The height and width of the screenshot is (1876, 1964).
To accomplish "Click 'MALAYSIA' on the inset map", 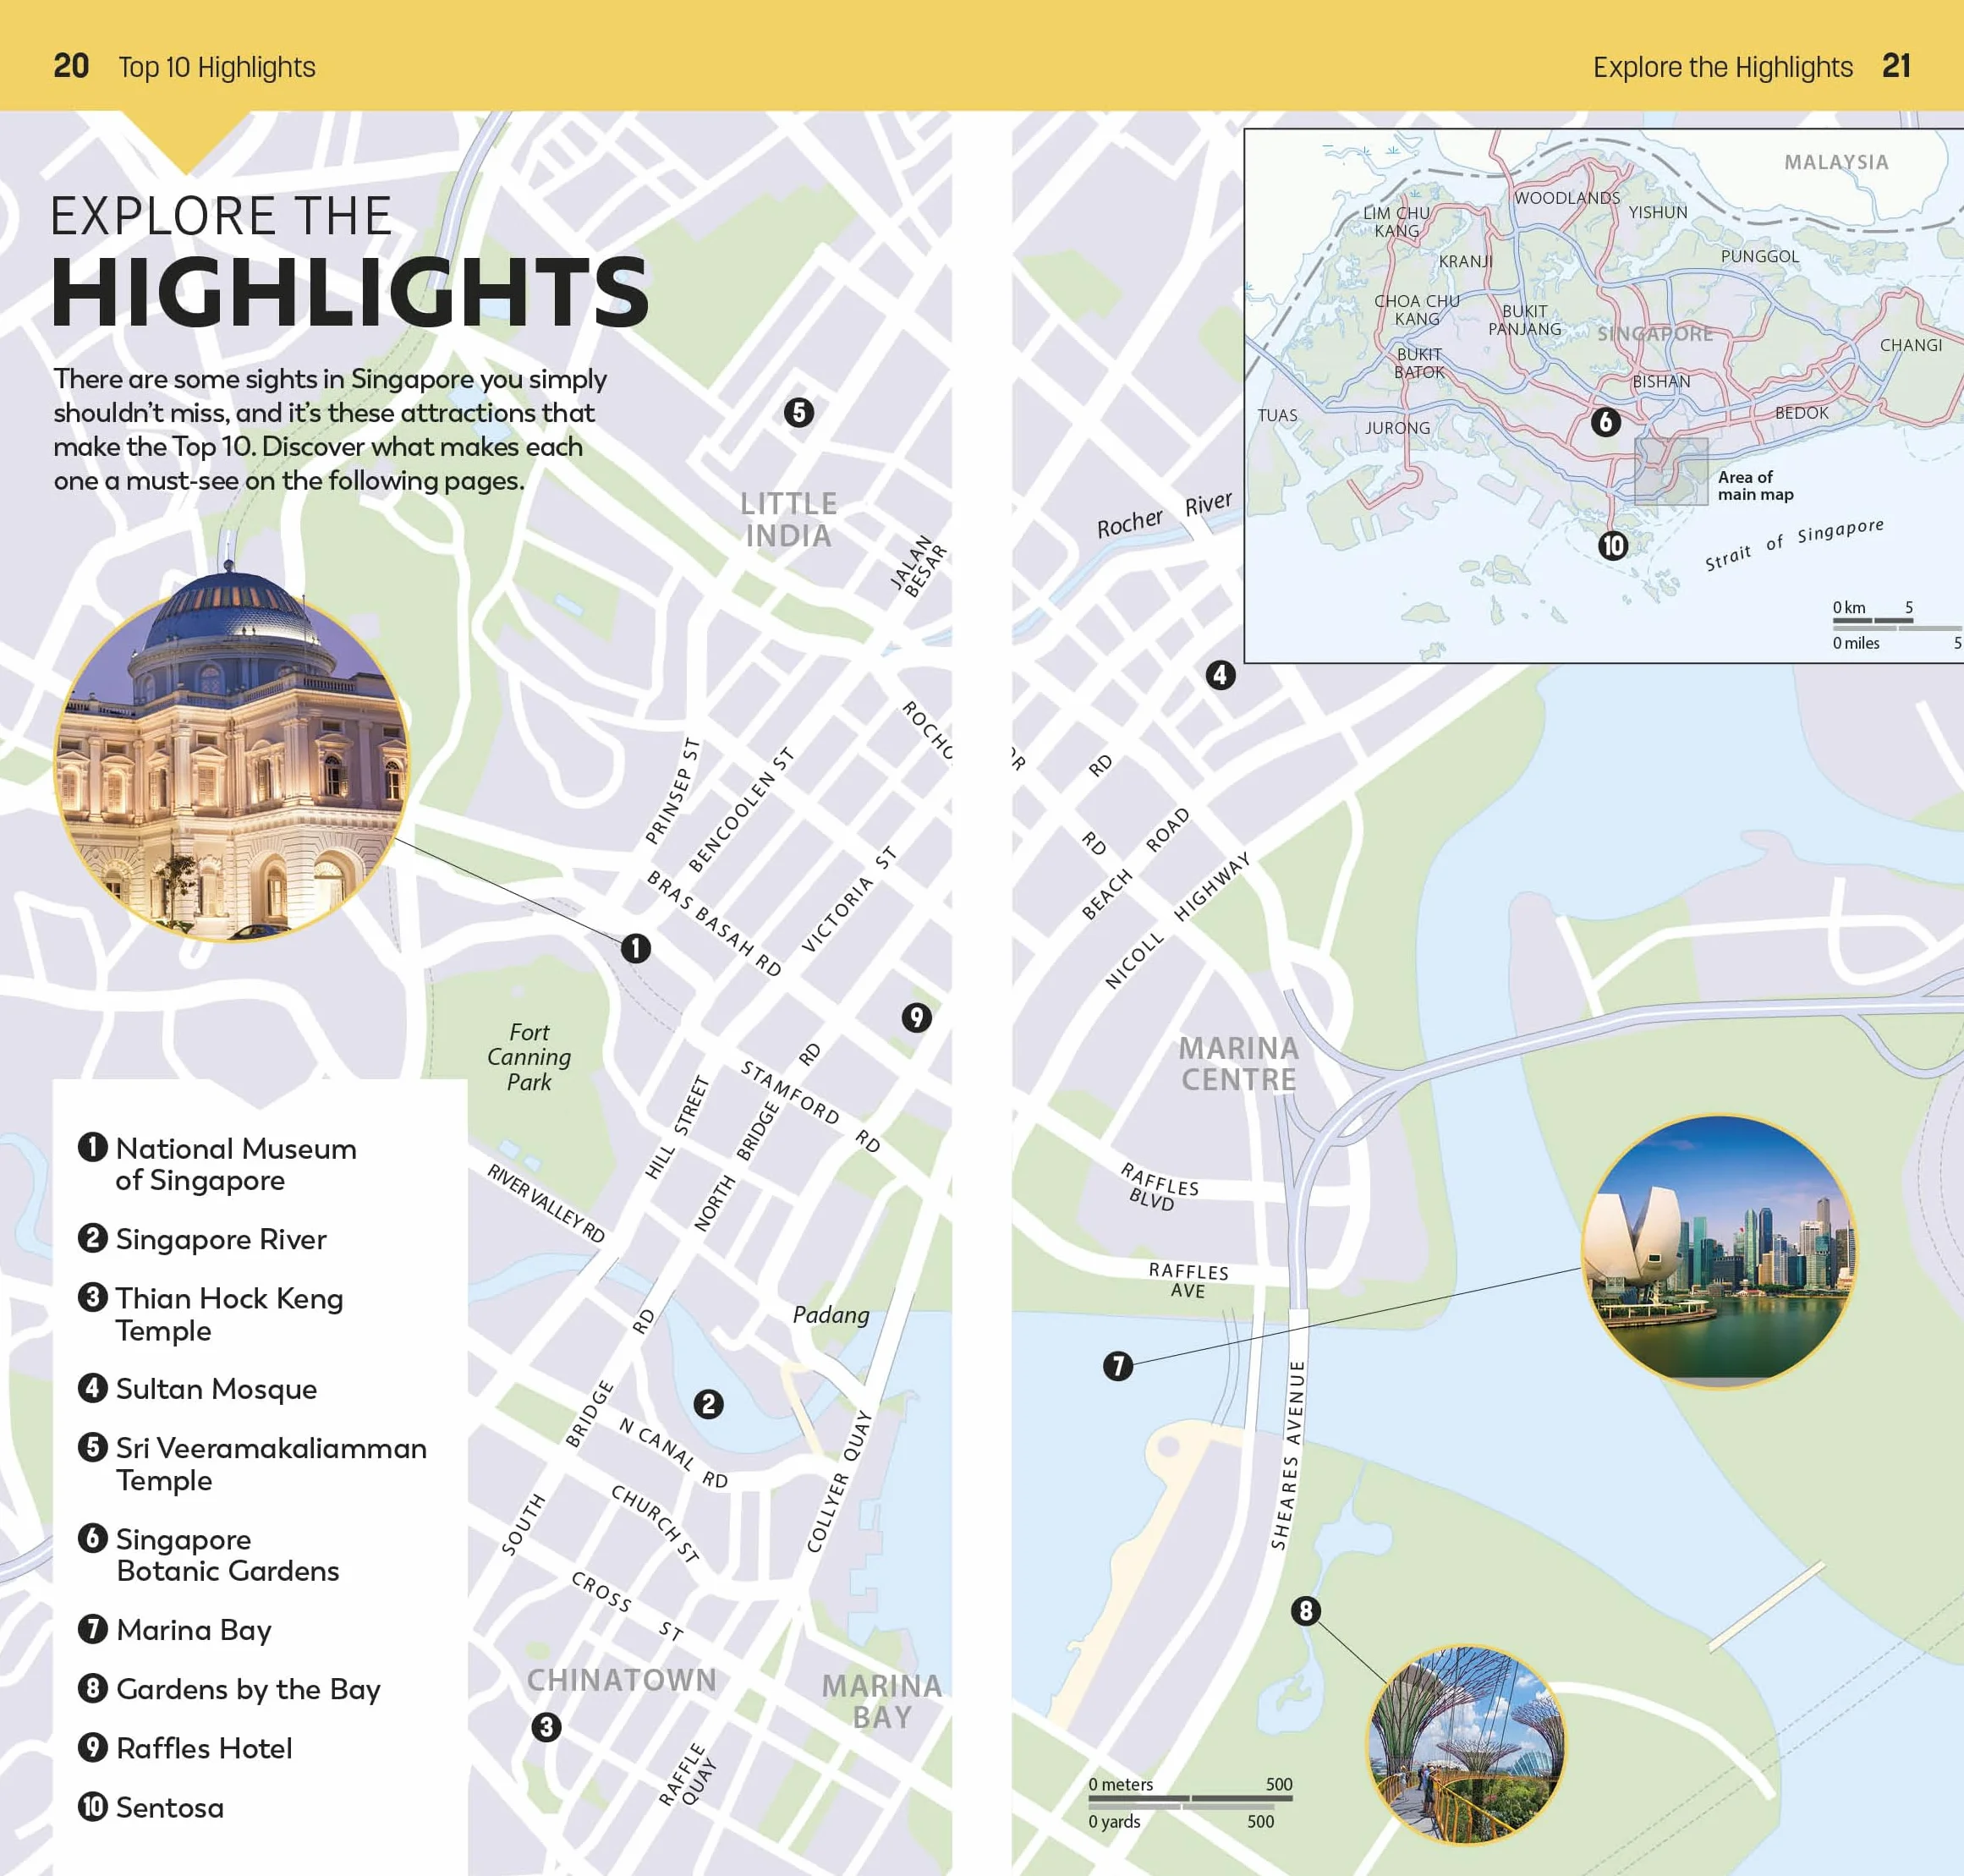I will 1836,162.
